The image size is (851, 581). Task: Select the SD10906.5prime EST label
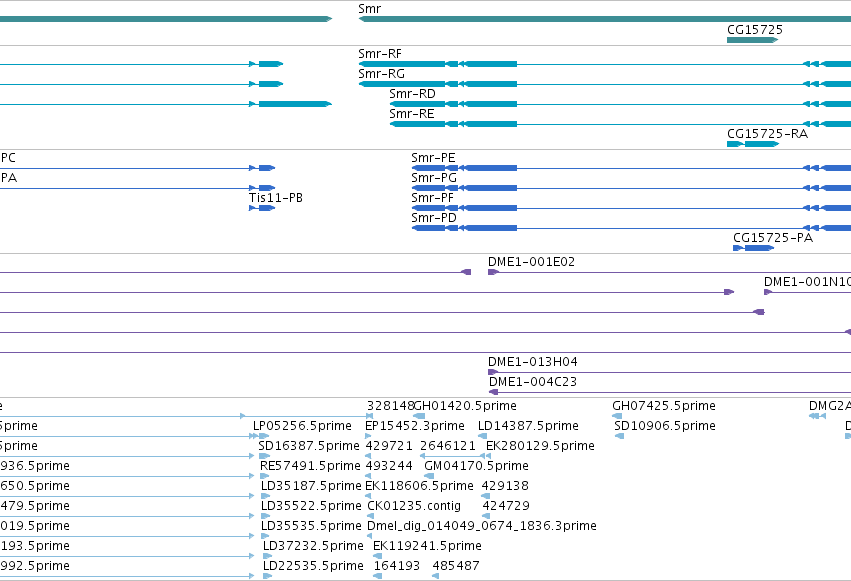tap(665, 426)
